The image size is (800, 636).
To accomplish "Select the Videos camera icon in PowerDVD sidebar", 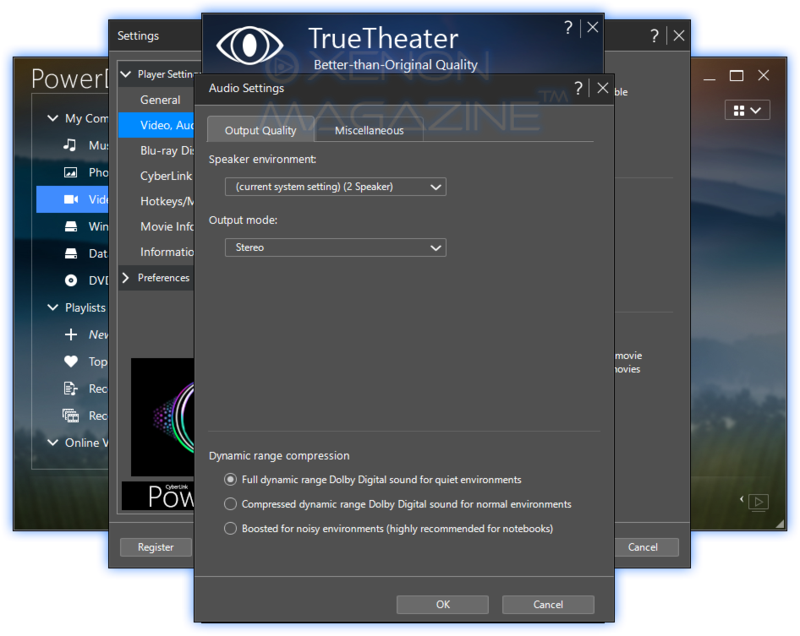I will click(x=71, y=199).
